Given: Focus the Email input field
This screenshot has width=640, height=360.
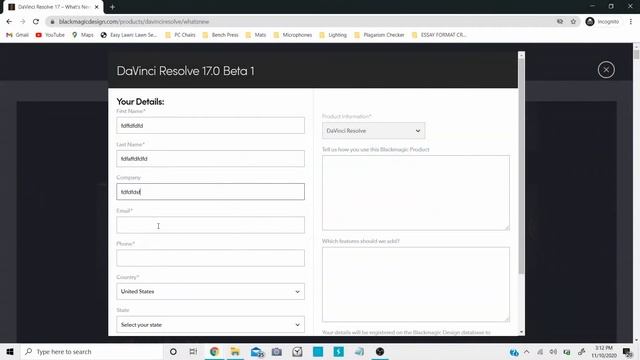Looking at the screenshot, I should (x=210, y=225).
